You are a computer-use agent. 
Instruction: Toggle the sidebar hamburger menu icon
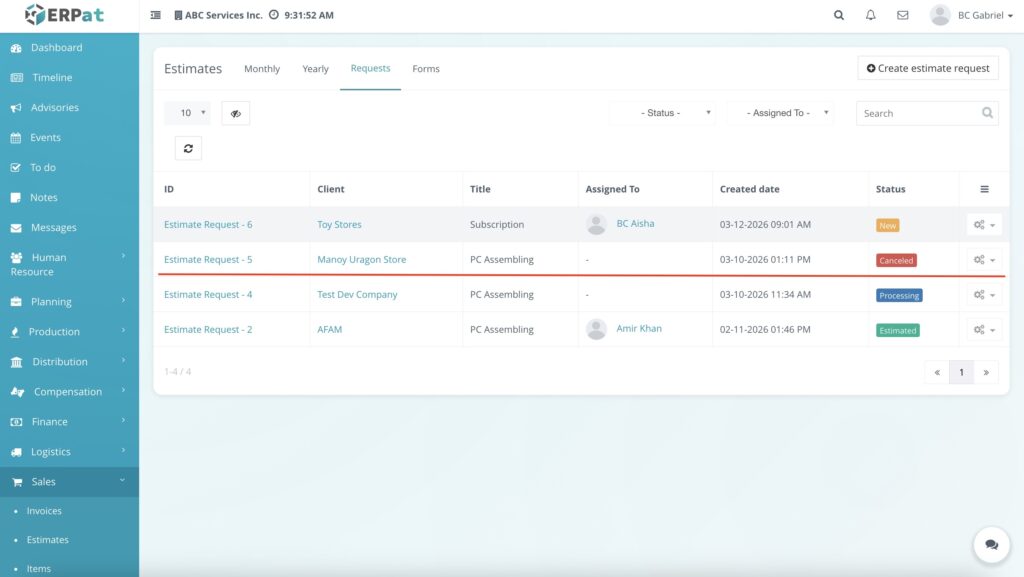tap(155, 16)
